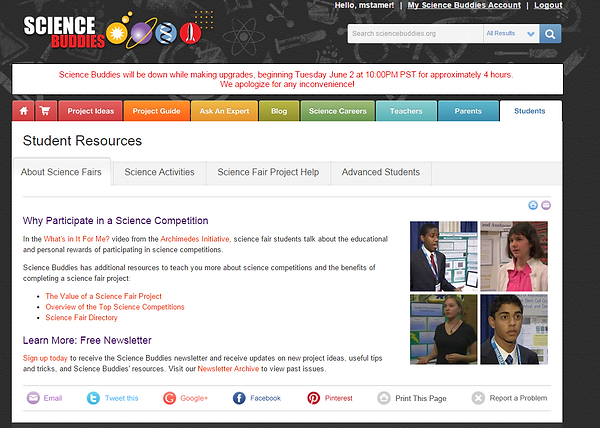Click the Twitter bird icon
600x428 pixels.
(x=93, y=398)
